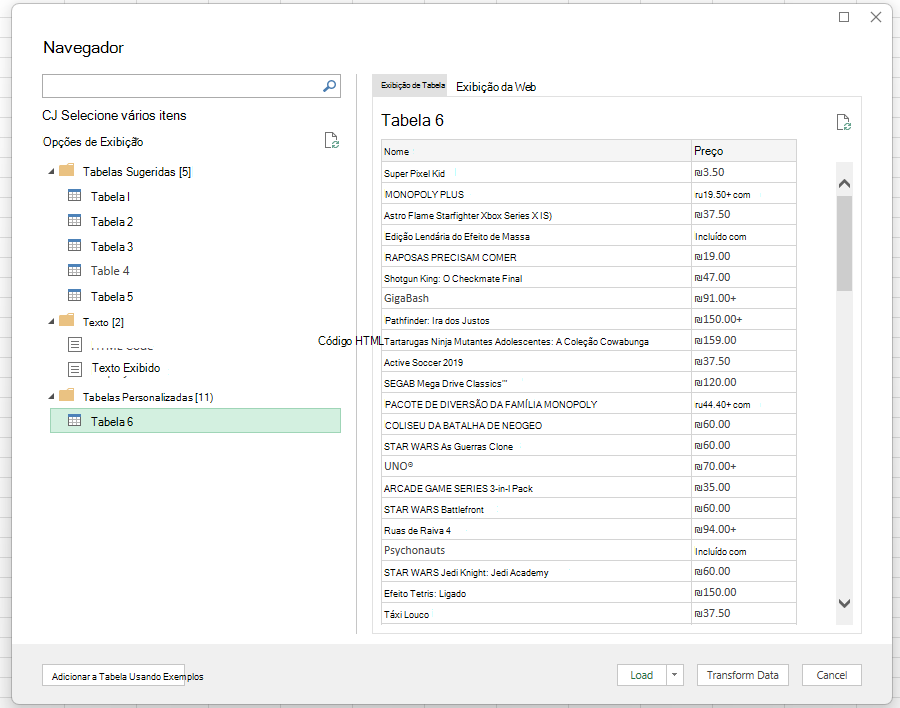Select Tabela 5 in the tree
Screen dimensions: 900x708
pyautogui.click(x=112, y=297)
